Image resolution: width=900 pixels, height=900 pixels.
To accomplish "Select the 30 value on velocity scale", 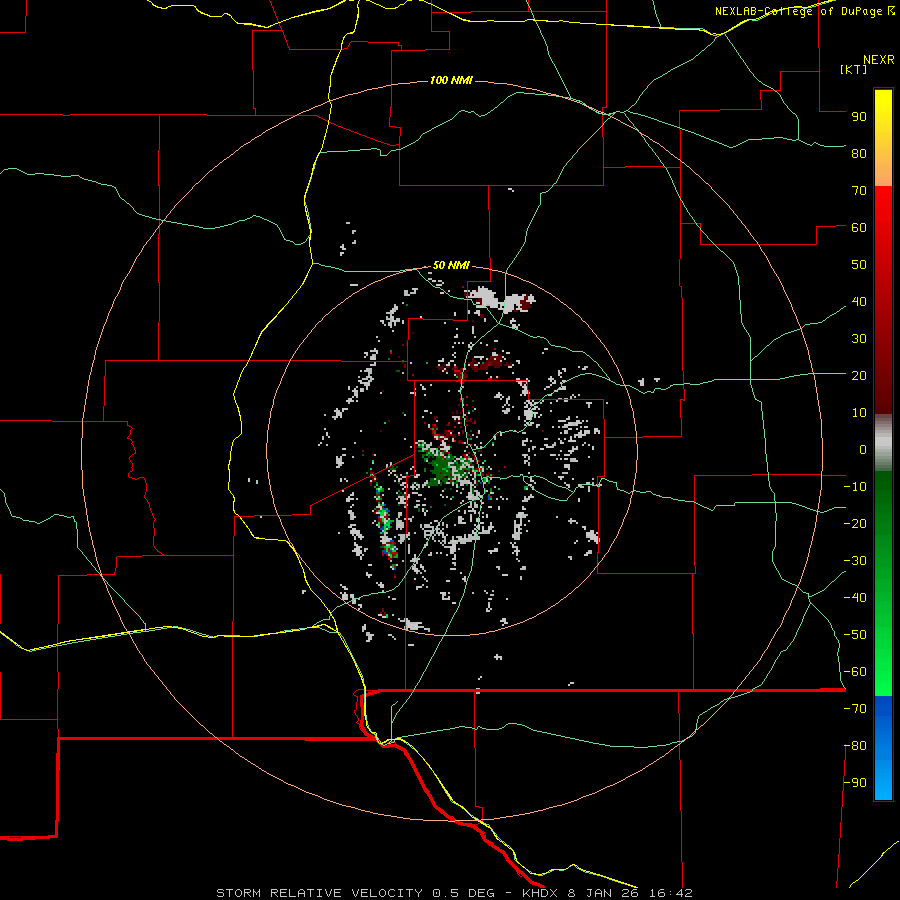I will point(859,339).
